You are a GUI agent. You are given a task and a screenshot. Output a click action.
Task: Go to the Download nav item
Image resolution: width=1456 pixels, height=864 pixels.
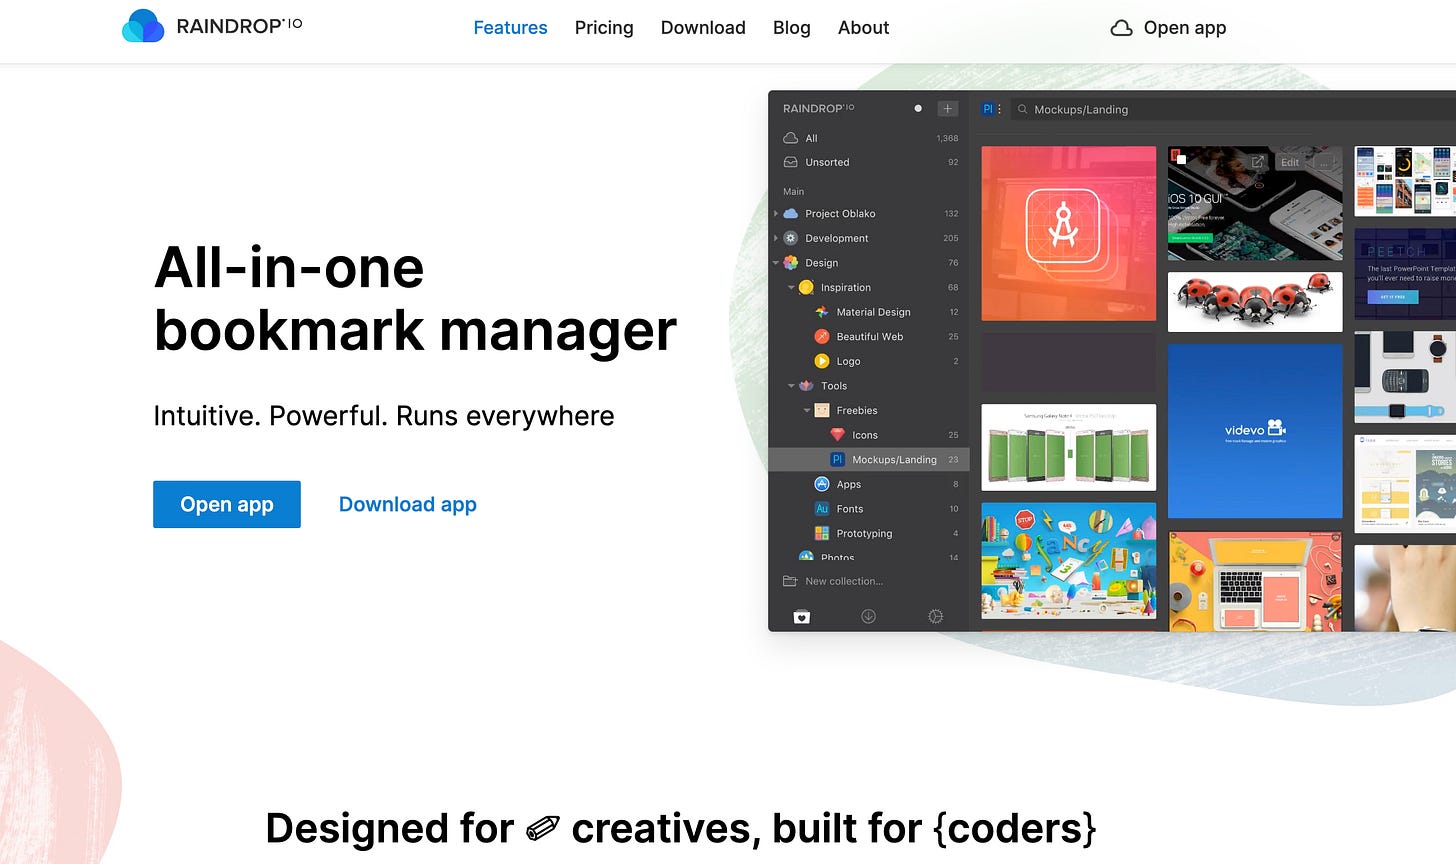(703, 28)
